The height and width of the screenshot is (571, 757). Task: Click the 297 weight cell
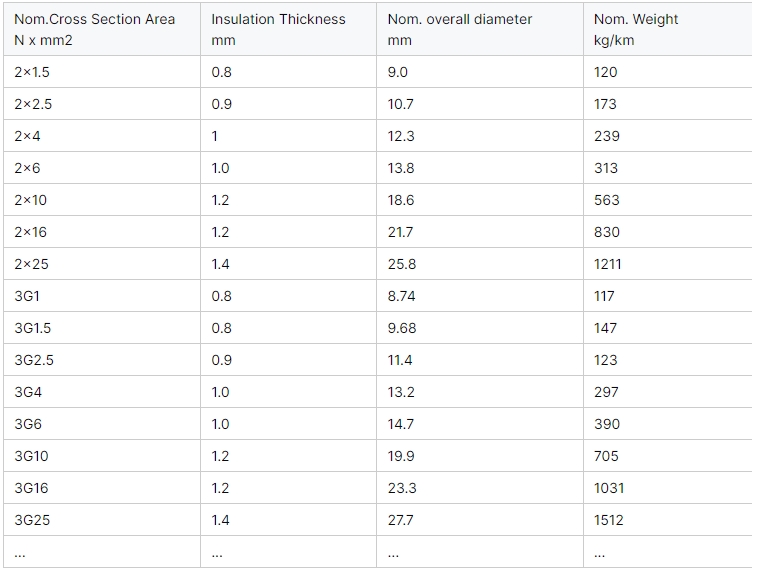668,391
